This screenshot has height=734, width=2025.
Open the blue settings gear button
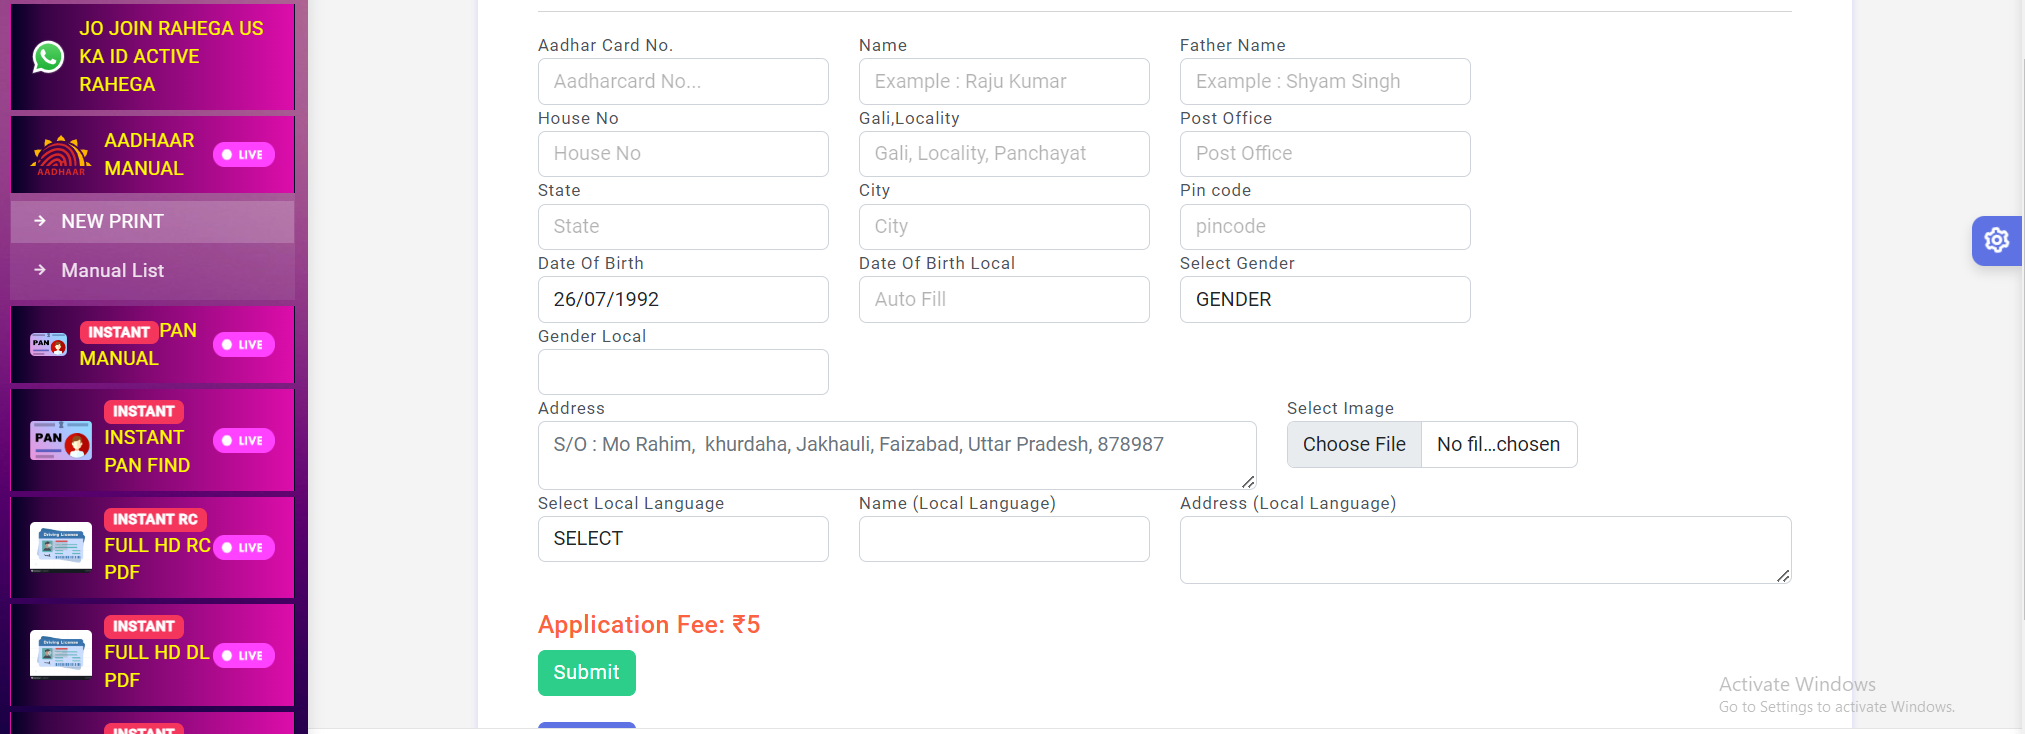(x=1996, y=240)
